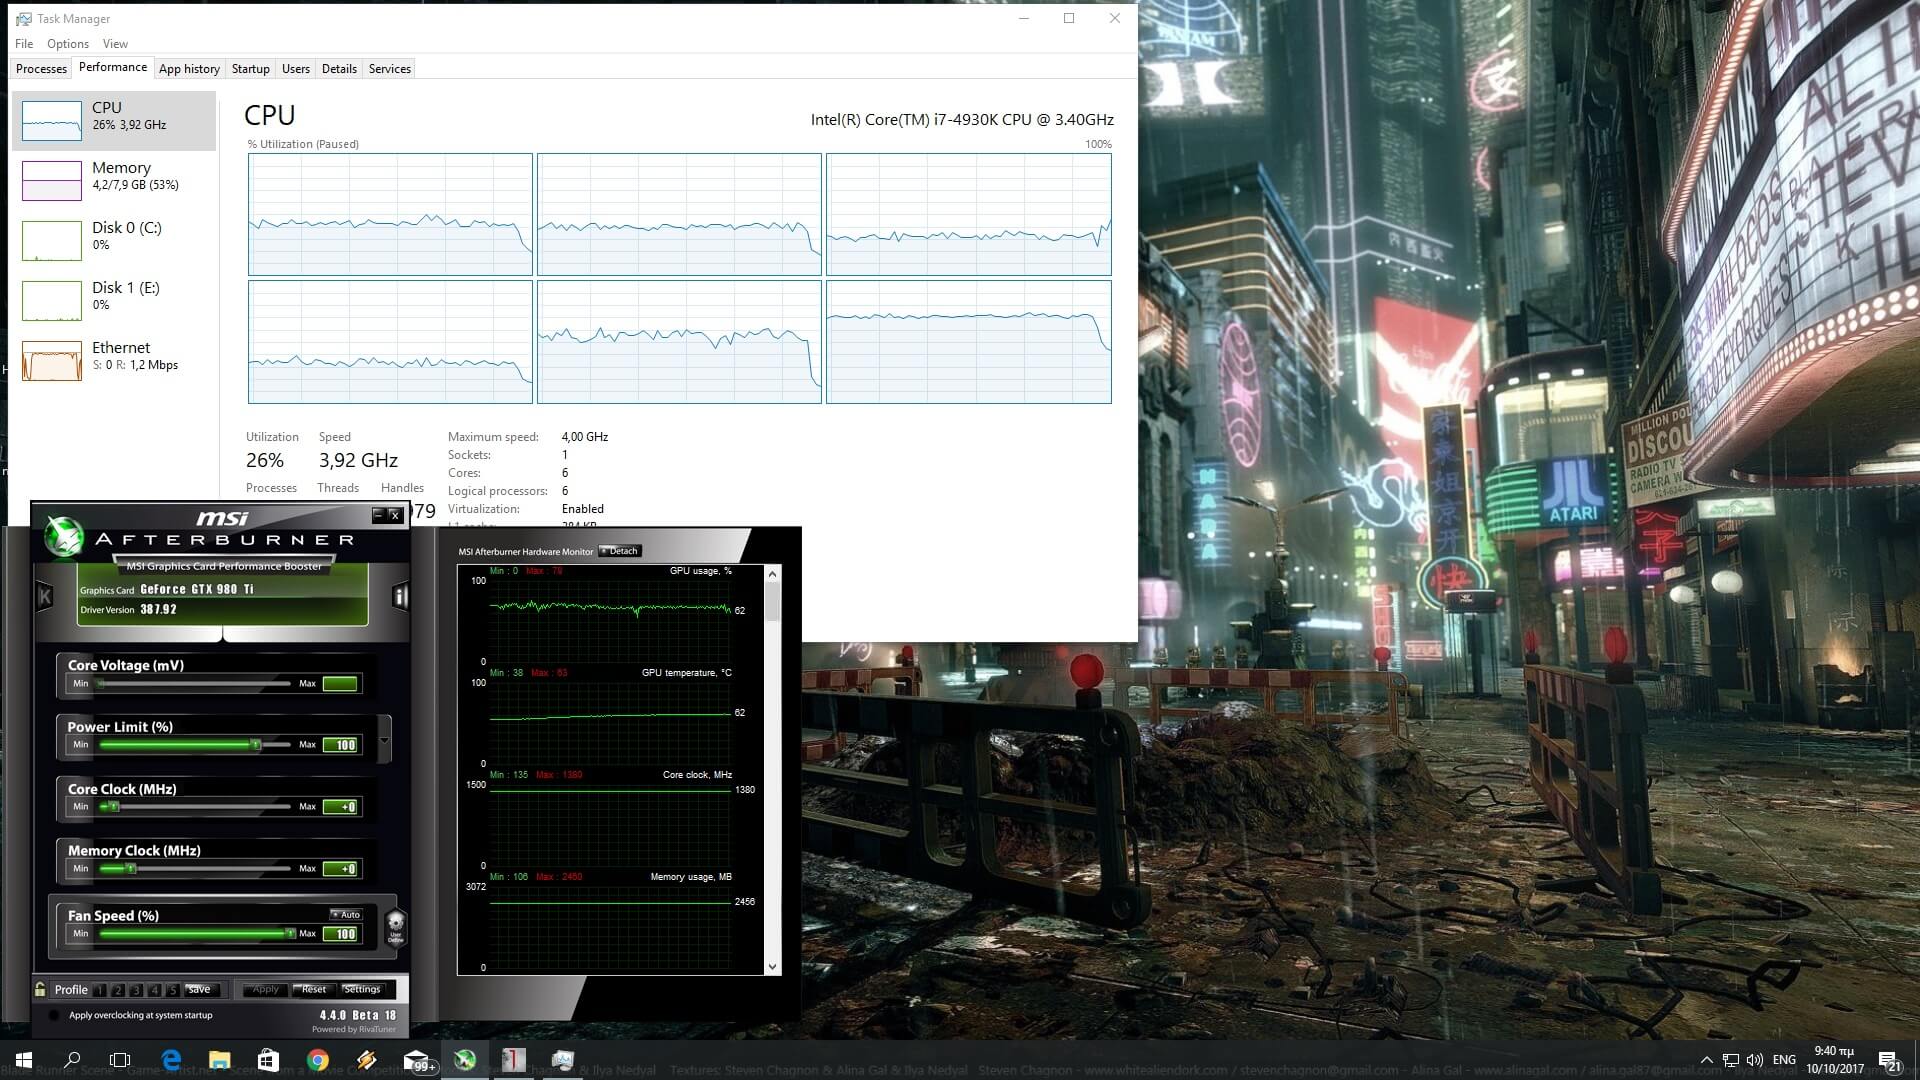Switch to the Processes tab
1920x1080 pixels.
41,69
